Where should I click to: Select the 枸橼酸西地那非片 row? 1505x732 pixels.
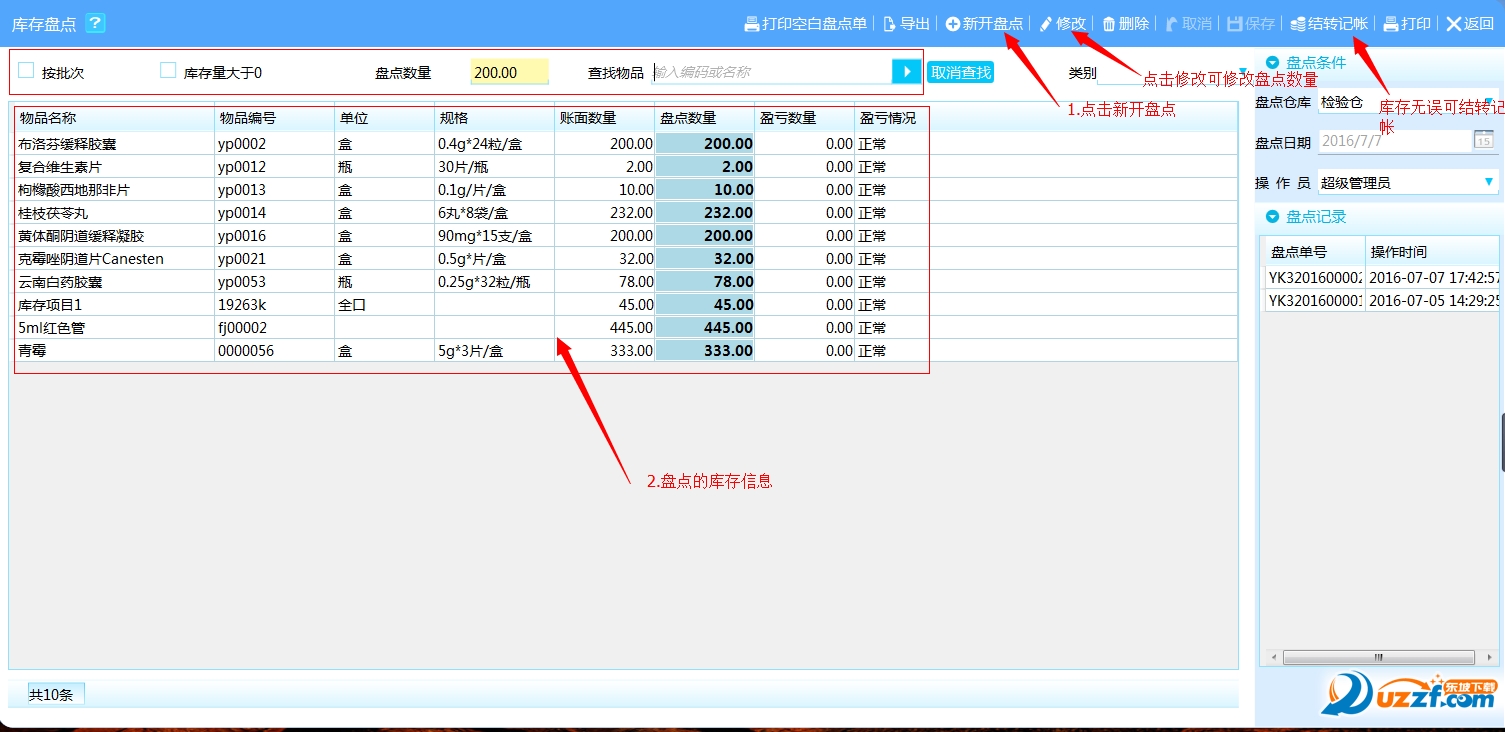[625, 190]
